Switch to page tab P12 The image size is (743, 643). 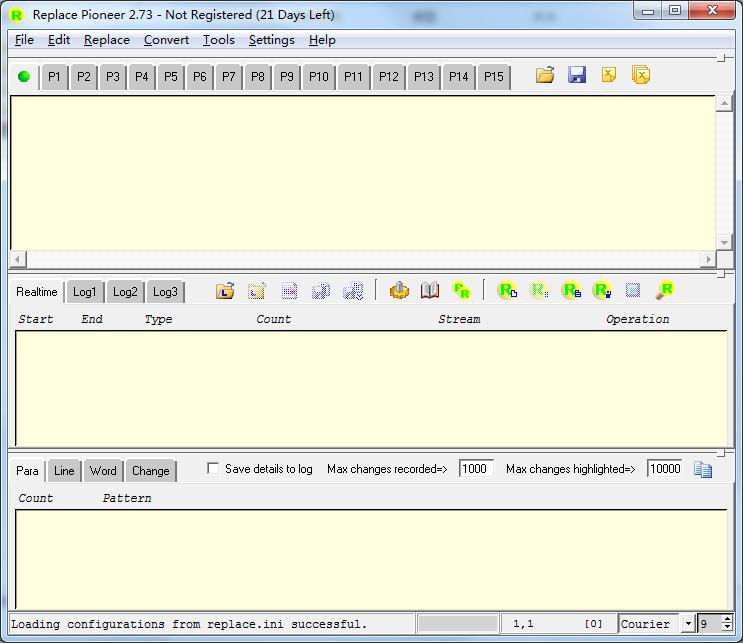tap(389, 77)
